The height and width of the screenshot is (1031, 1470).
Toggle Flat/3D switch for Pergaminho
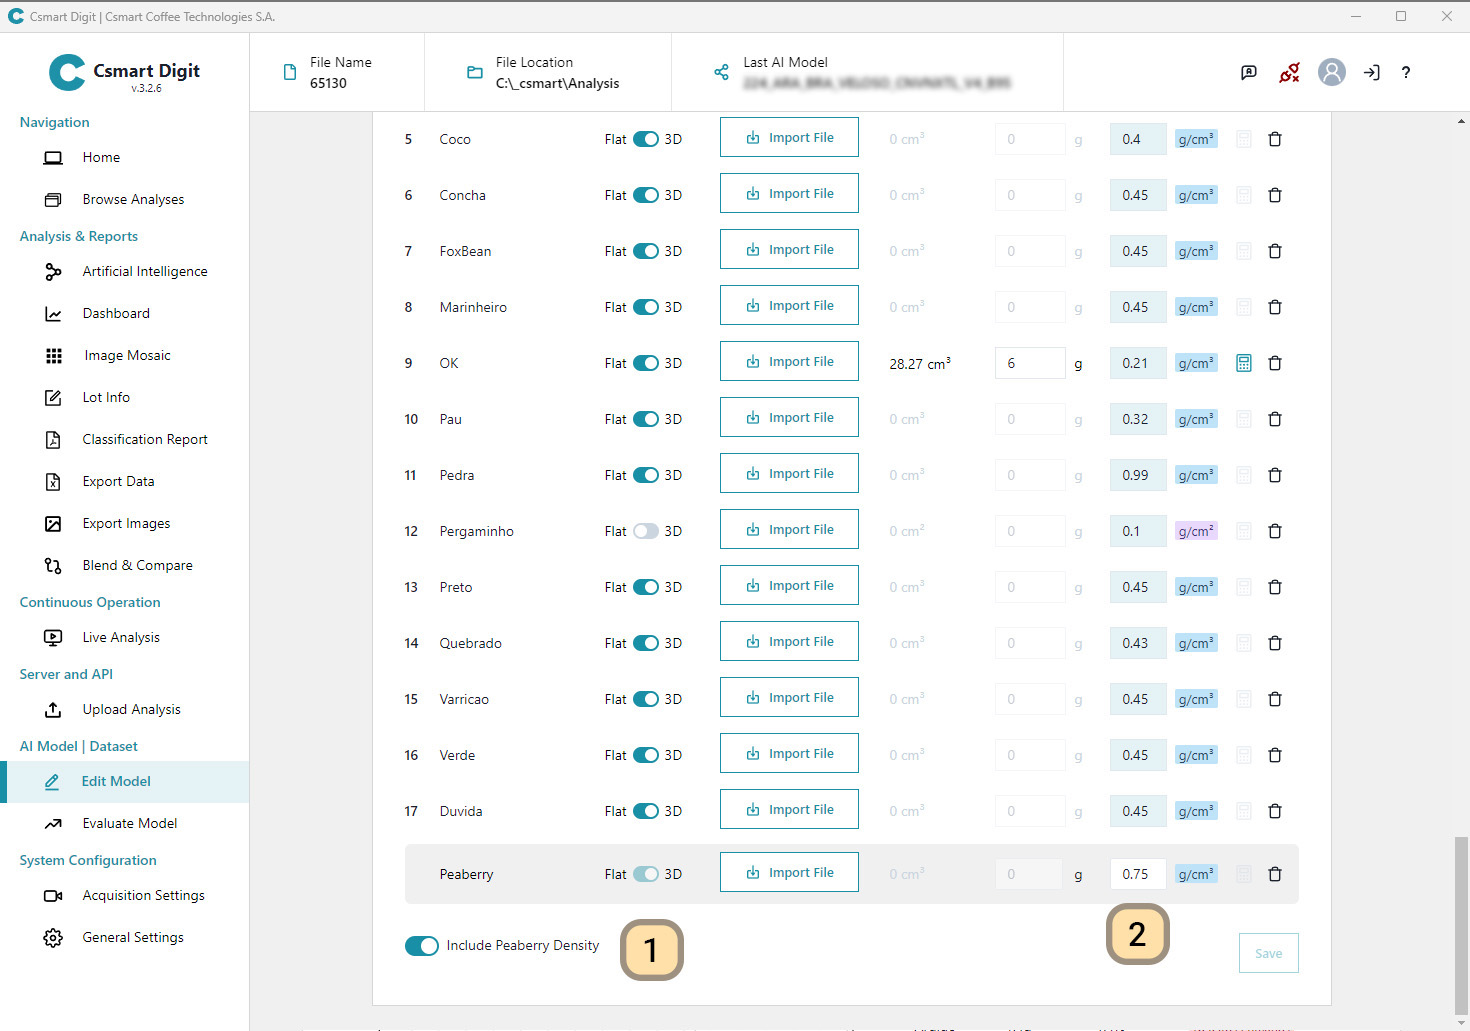coord(645,531)
